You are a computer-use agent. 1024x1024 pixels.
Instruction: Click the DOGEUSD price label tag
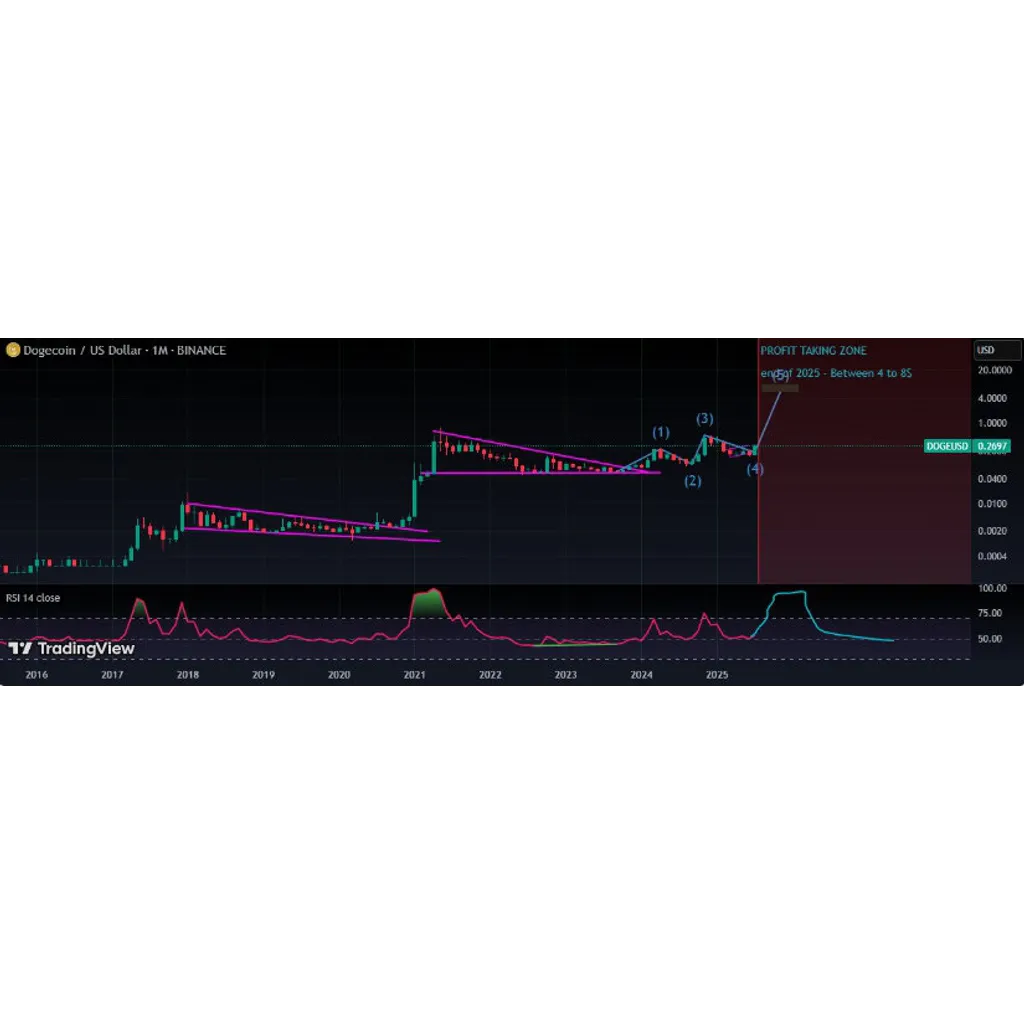click(947, 446)
